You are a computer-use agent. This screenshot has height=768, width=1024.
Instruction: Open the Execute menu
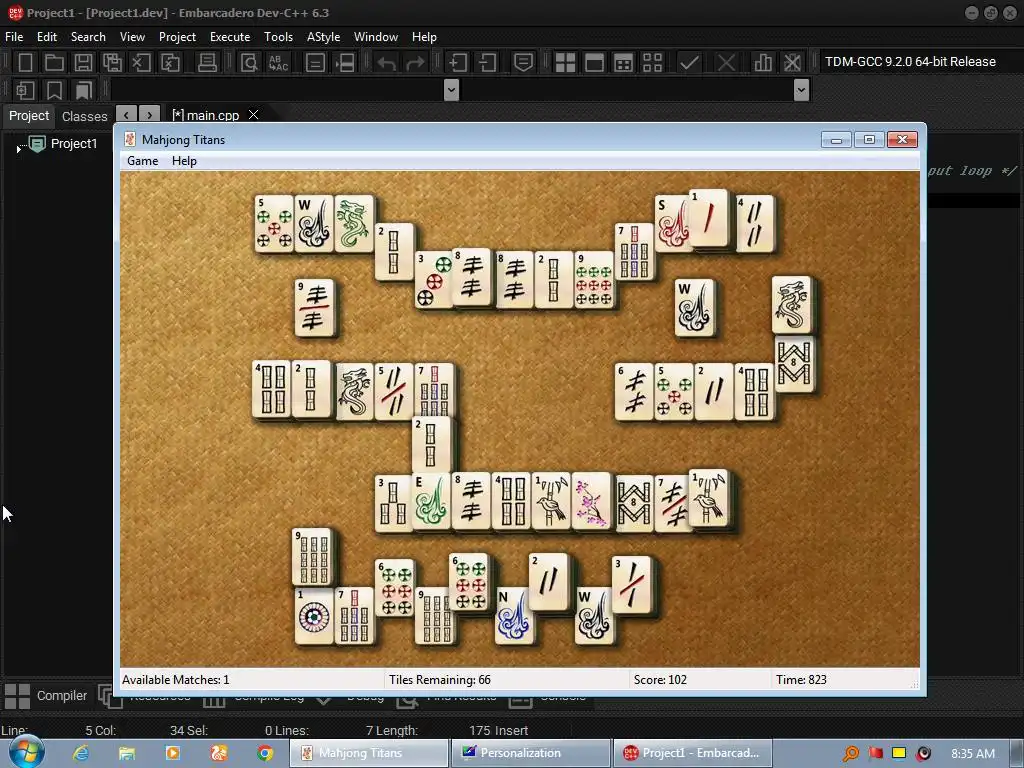point(230,37)
